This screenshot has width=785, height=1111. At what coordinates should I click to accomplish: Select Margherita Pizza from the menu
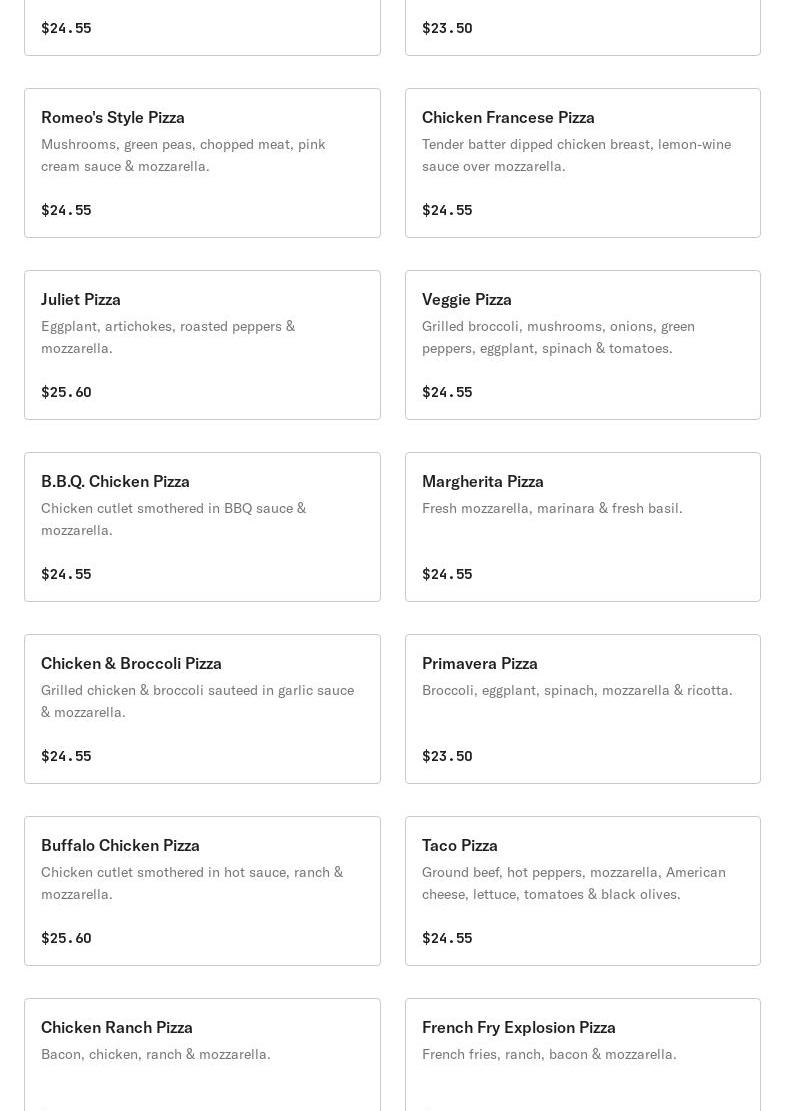pos(582,527)
